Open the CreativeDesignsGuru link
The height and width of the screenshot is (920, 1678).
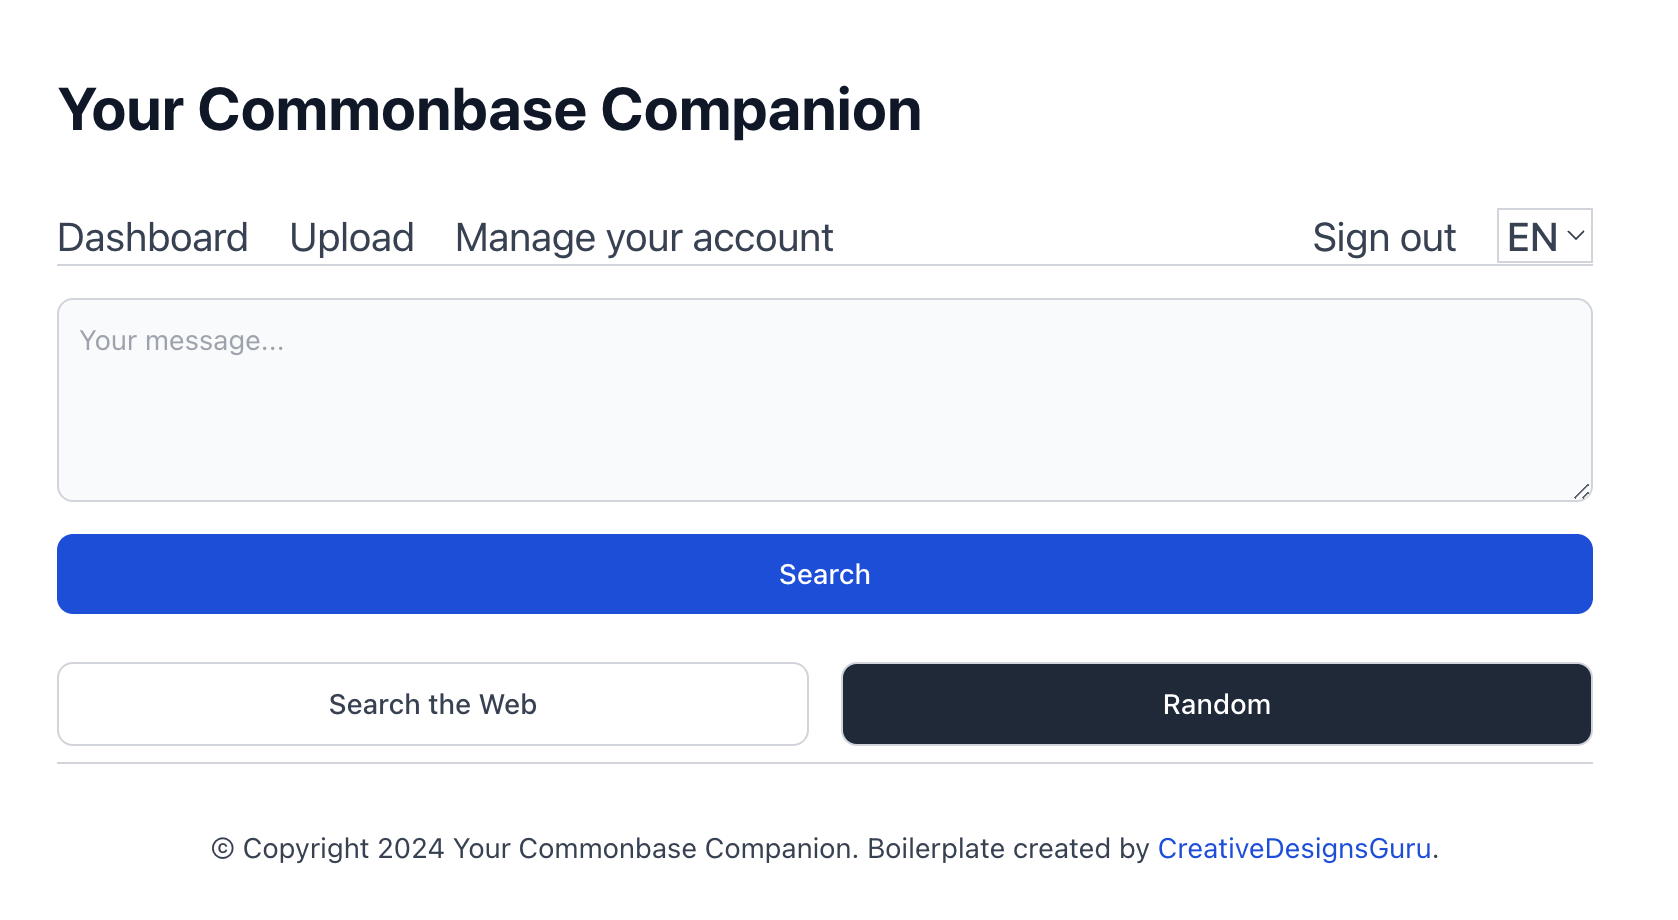[1294, 848]
